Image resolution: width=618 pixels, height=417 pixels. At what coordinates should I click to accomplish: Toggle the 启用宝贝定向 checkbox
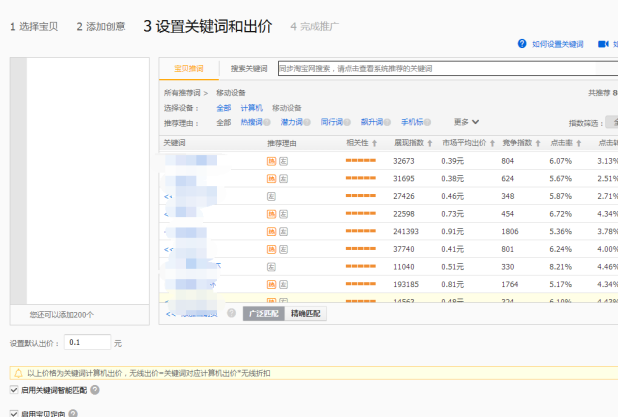coord(14,413)
